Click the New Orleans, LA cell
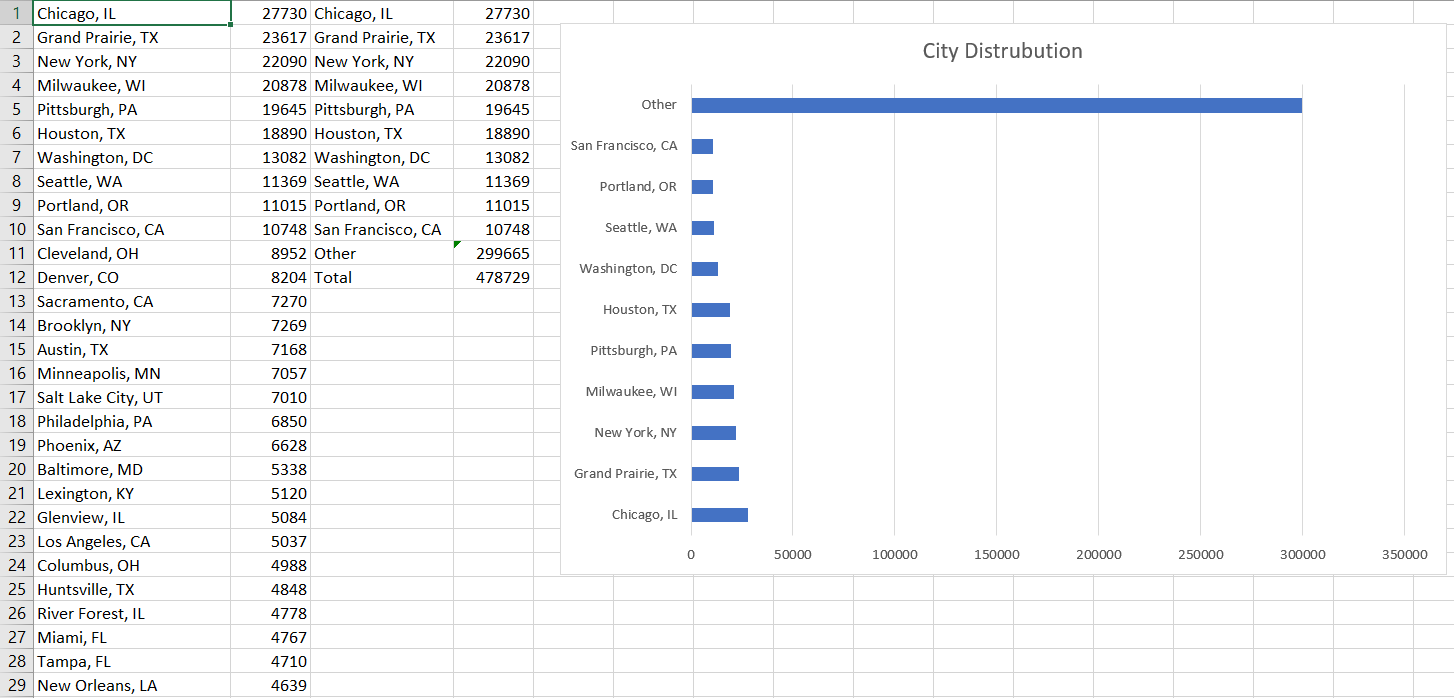This screenshot has width=1454, height=698. pyautogui.click(x=130, y=686)
